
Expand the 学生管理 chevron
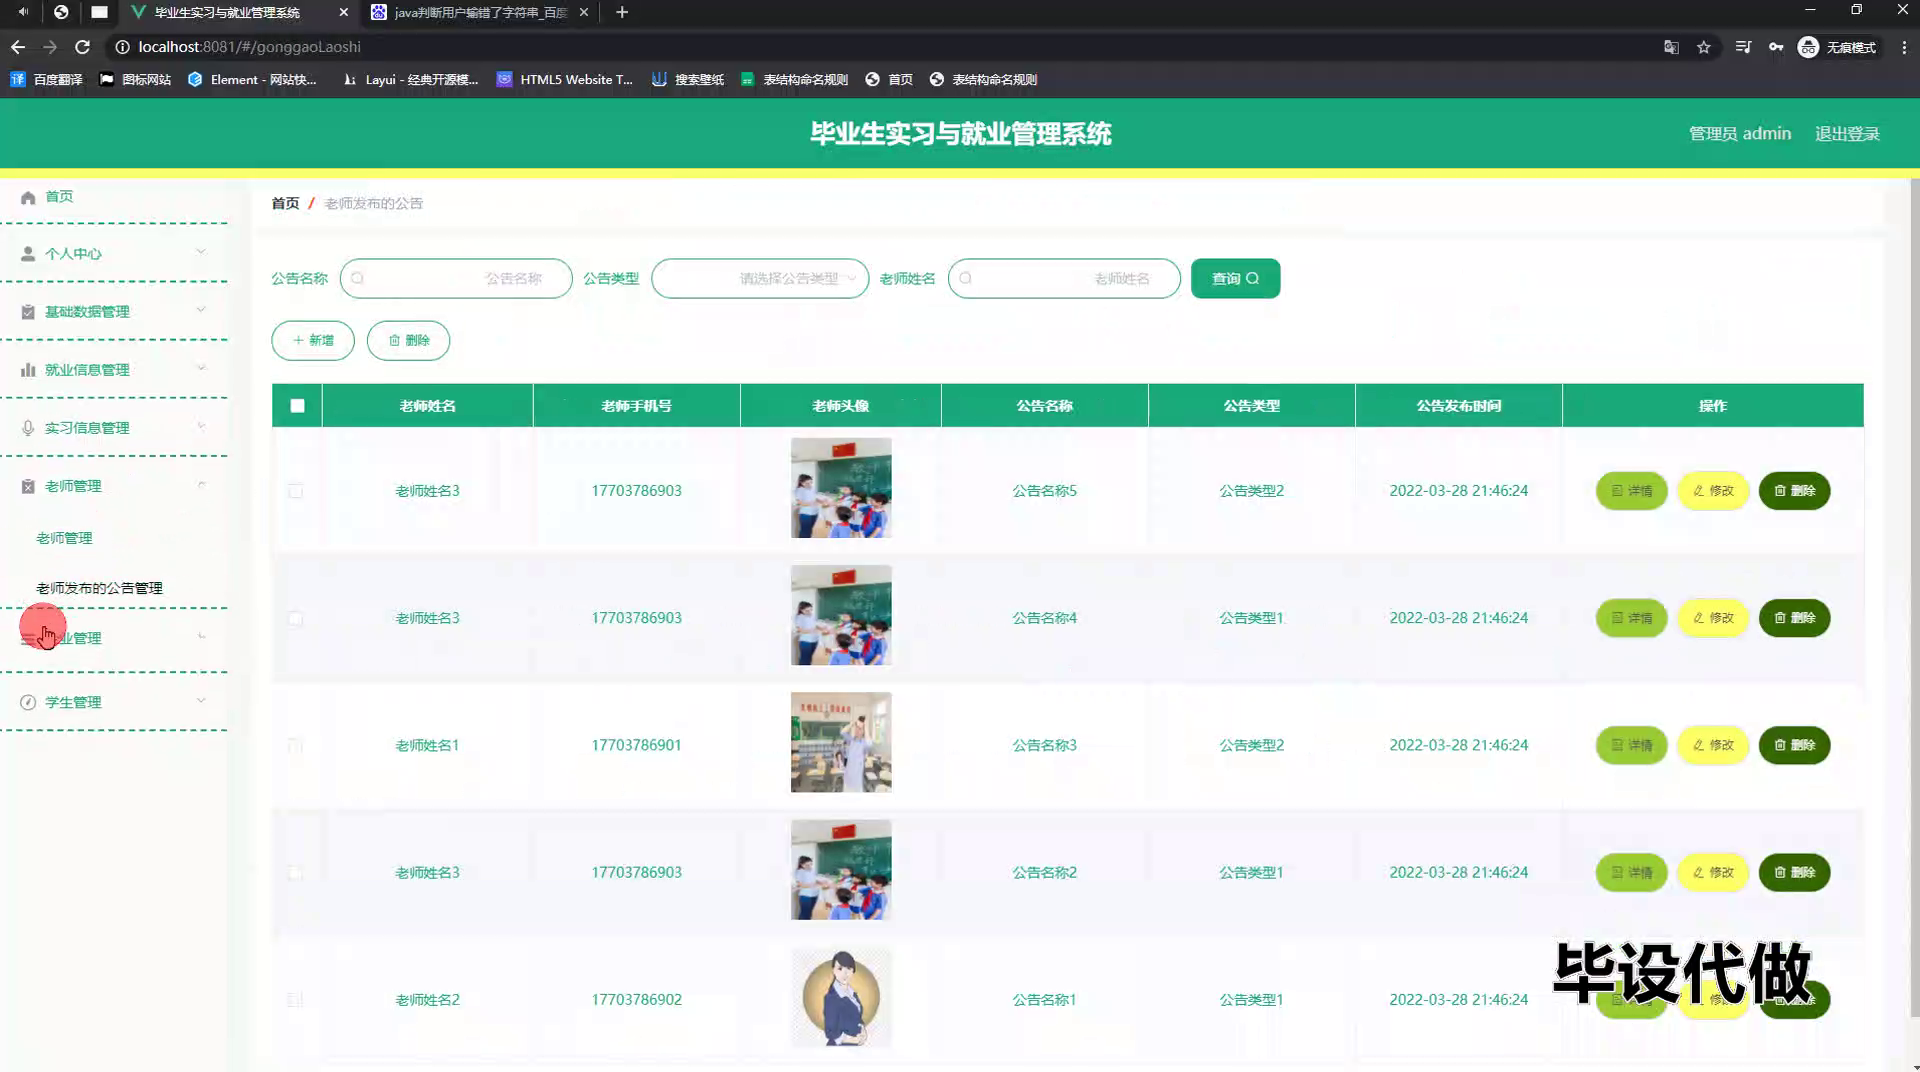pyautogui.click(x=201, y=700)
